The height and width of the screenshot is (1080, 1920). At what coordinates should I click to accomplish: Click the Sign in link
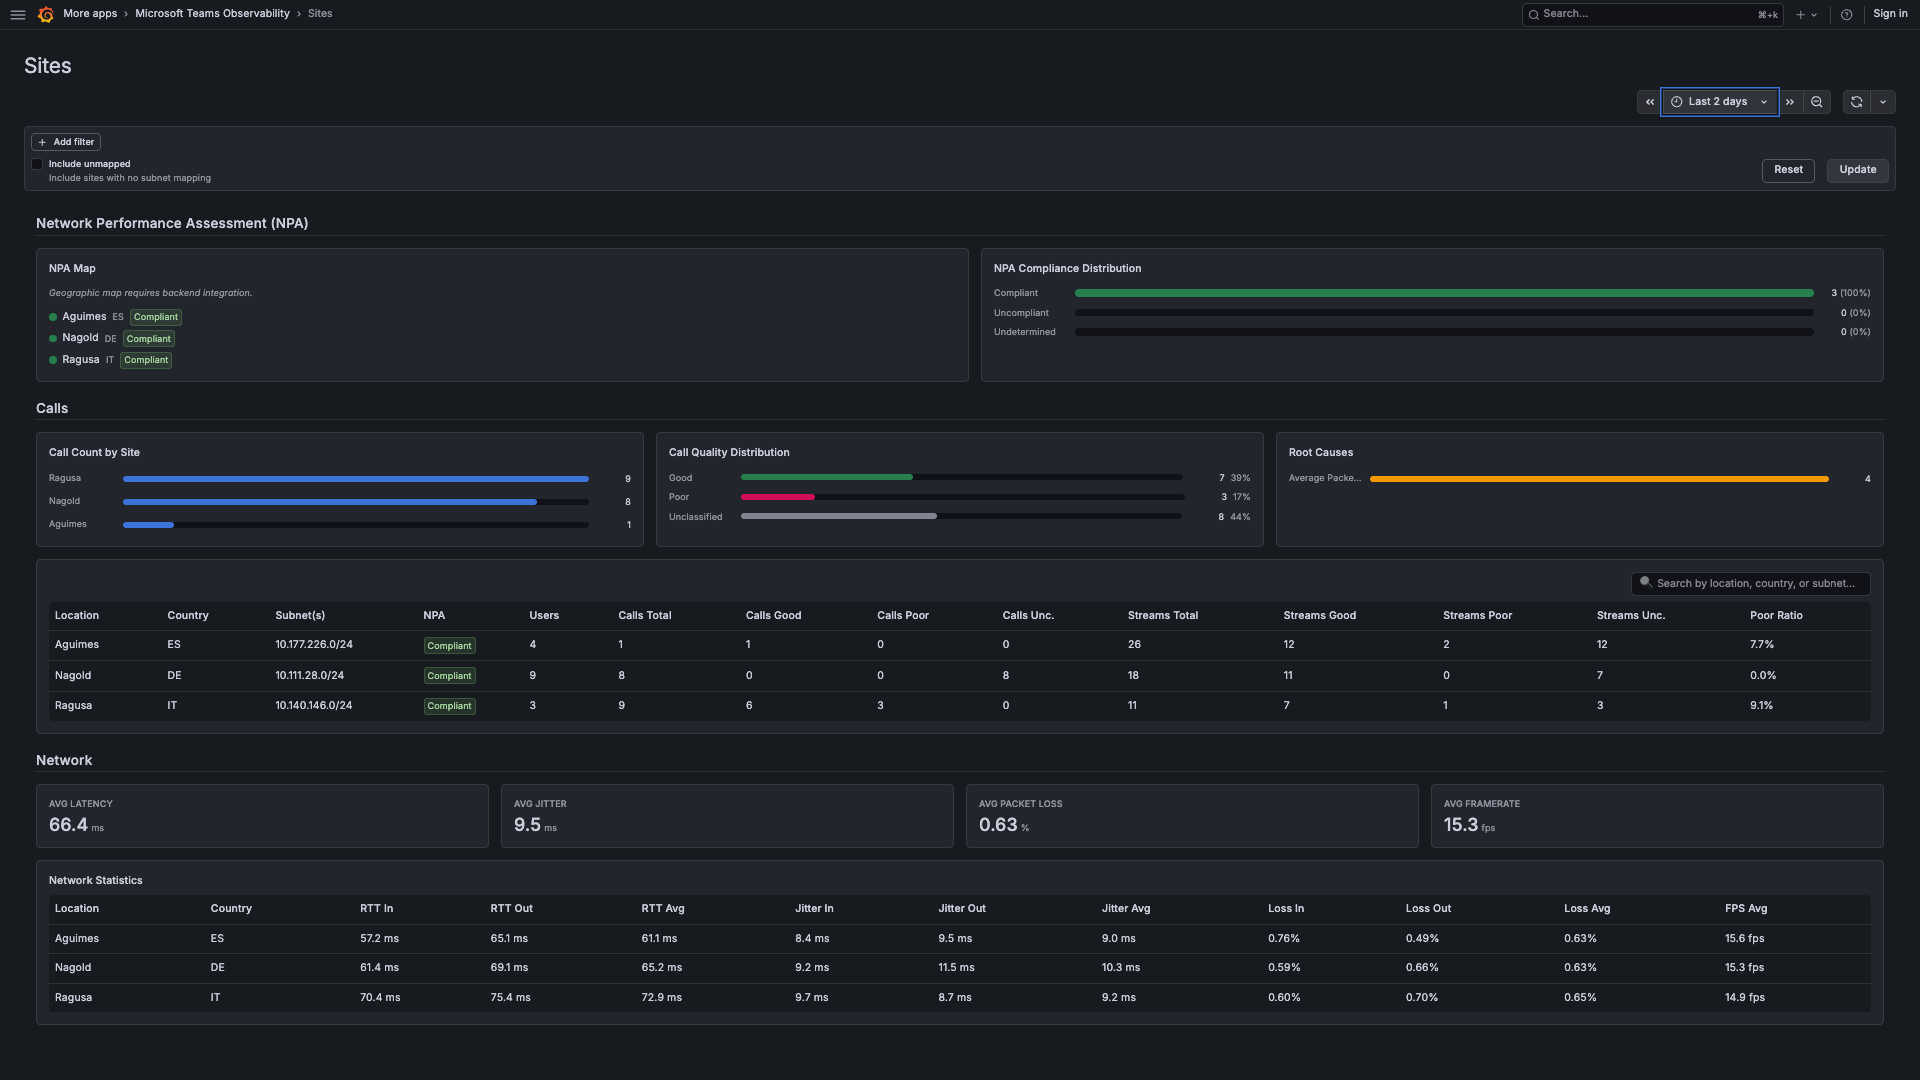pos(1889,14)
